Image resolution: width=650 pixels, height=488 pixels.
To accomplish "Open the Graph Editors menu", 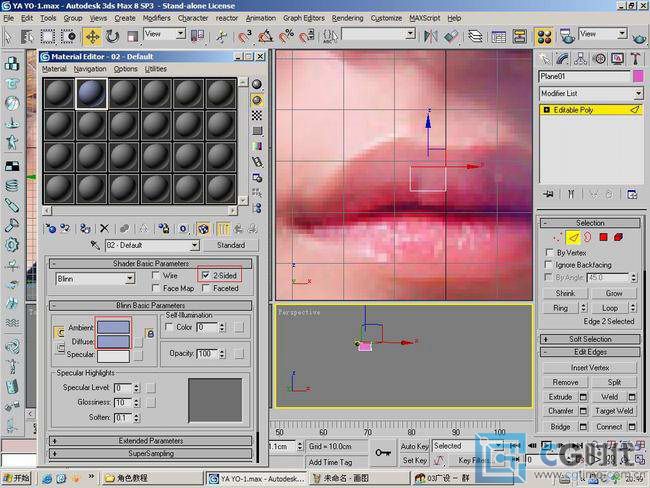I will (x=303, y=18).
